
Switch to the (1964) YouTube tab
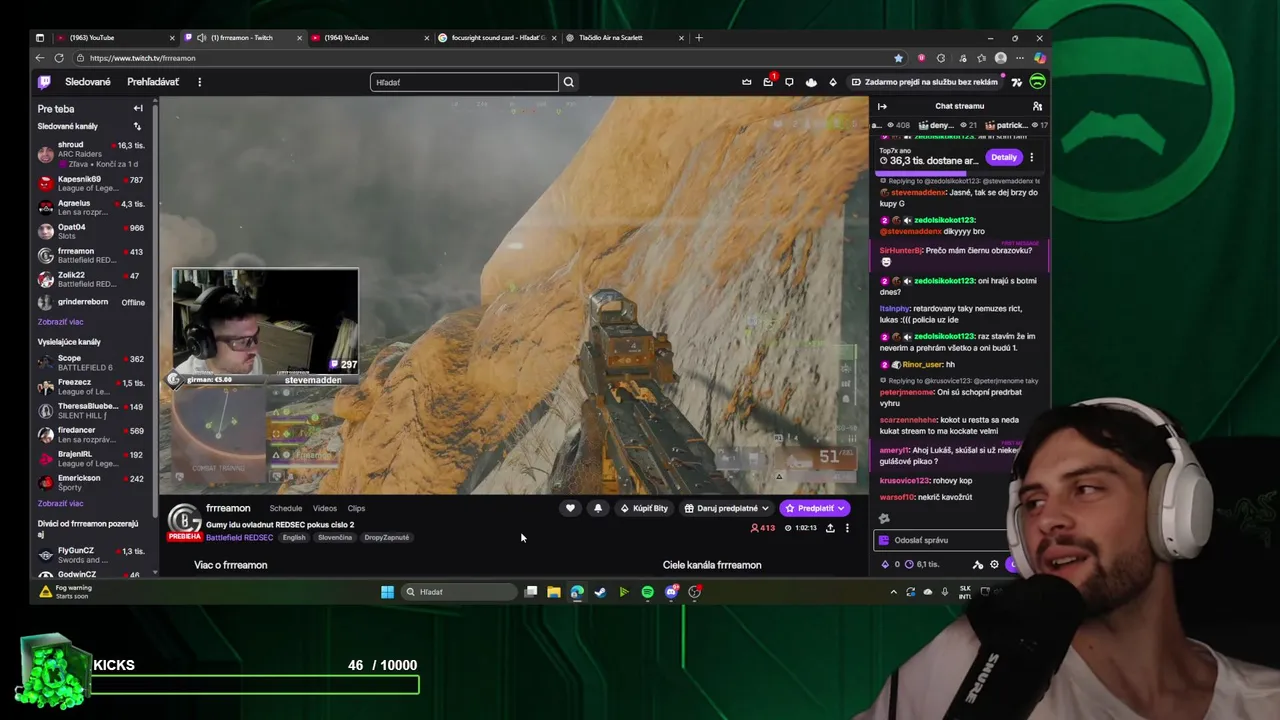coord(370,38)
